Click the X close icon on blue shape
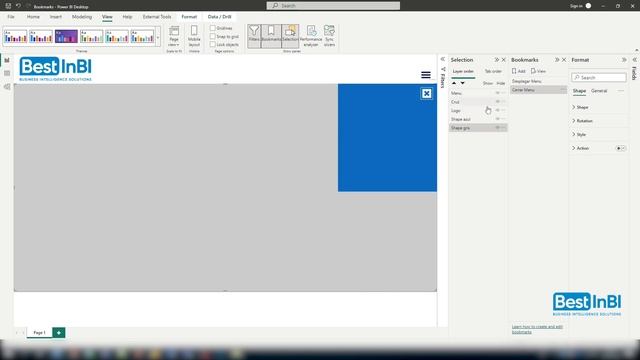 (x=427, y=94)
